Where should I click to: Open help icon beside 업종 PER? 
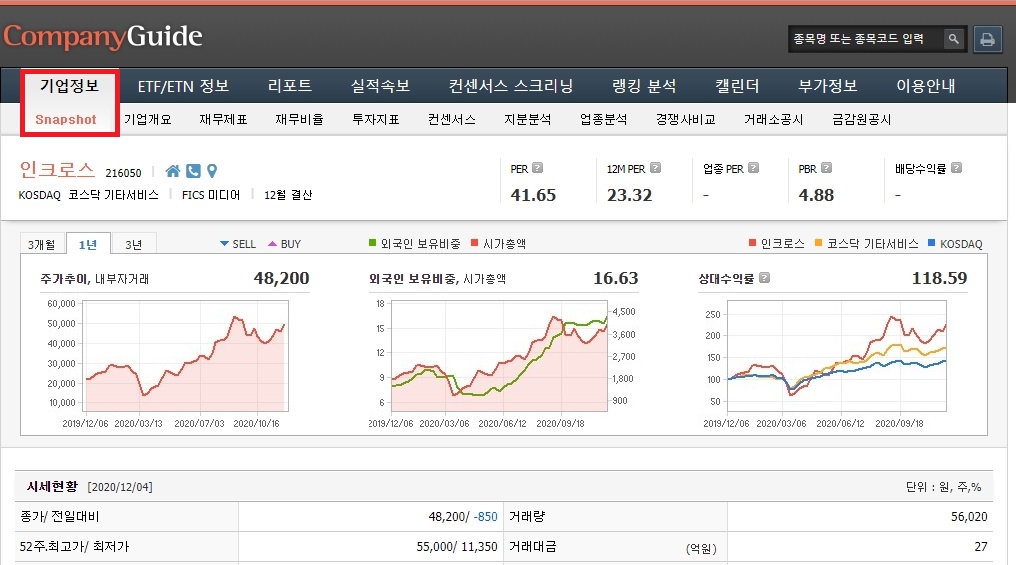pyautogui.click(x=753, y=168)
